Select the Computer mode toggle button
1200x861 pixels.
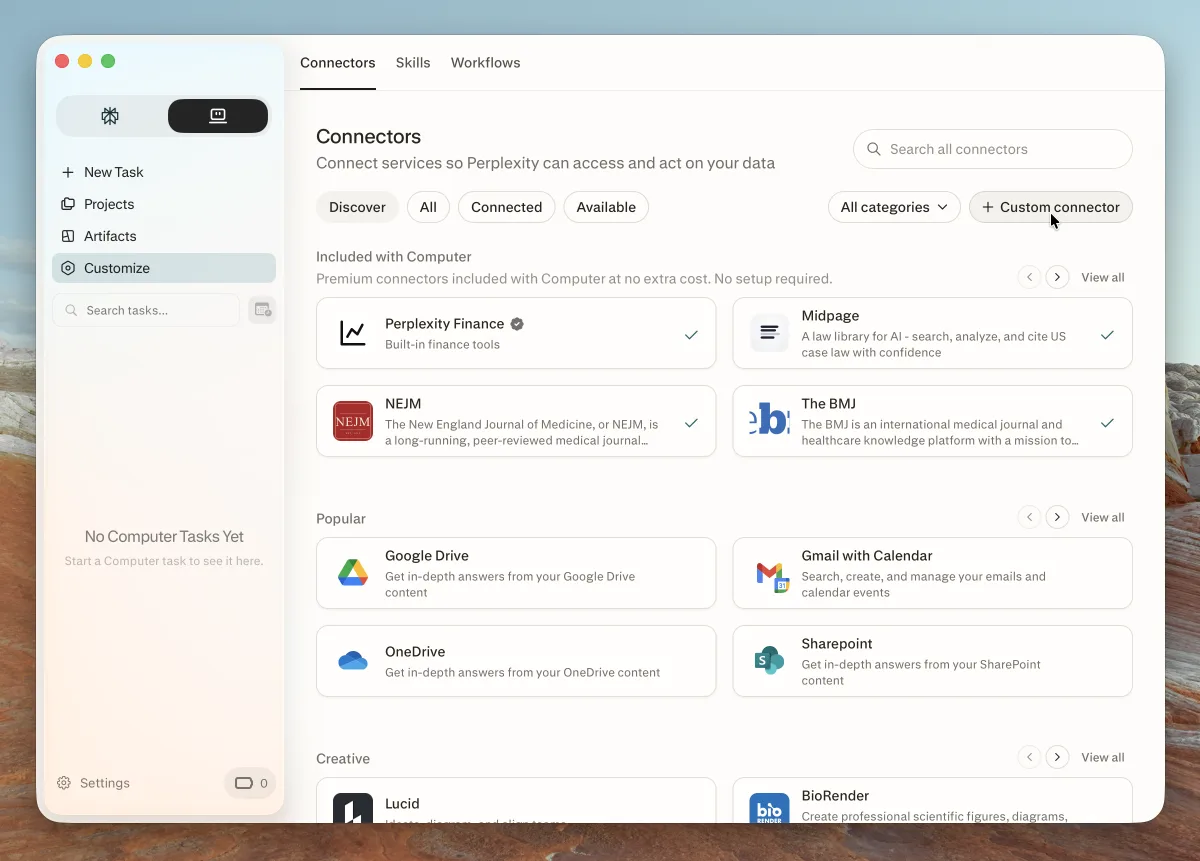tap(218, 116)
